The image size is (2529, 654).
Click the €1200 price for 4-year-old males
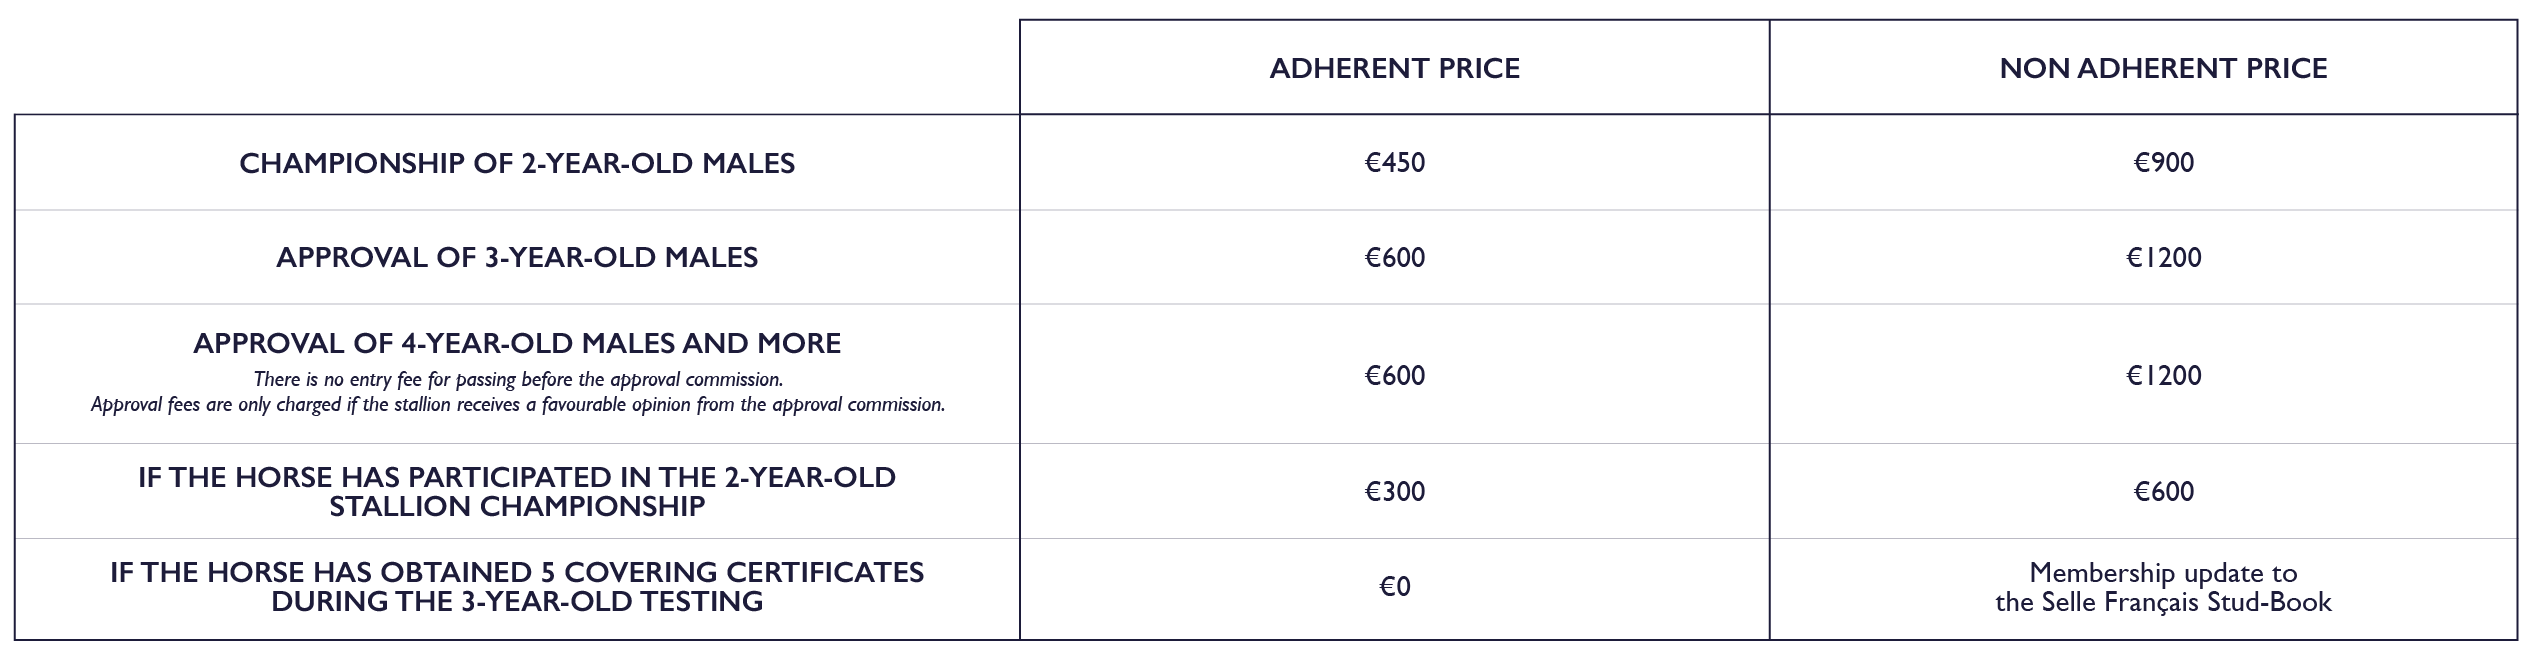2163,375
